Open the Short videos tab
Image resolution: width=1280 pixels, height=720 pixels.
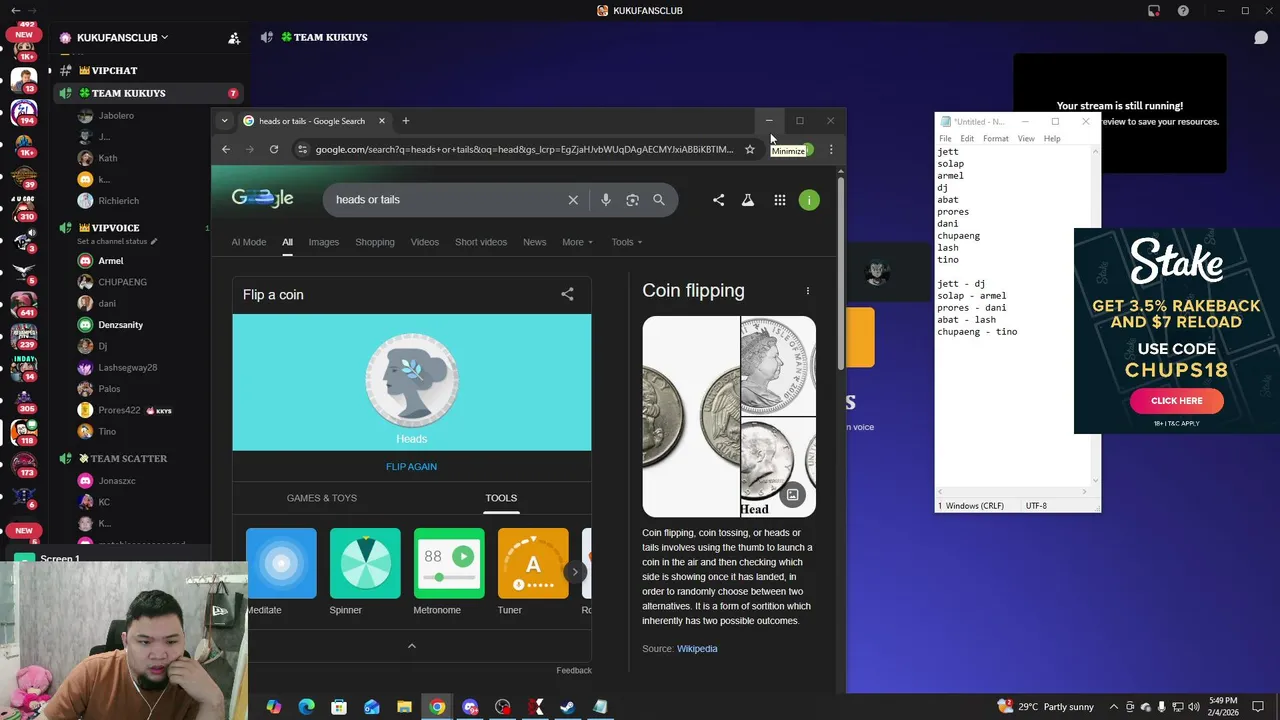pyautogui.click(x=481, y=242)
